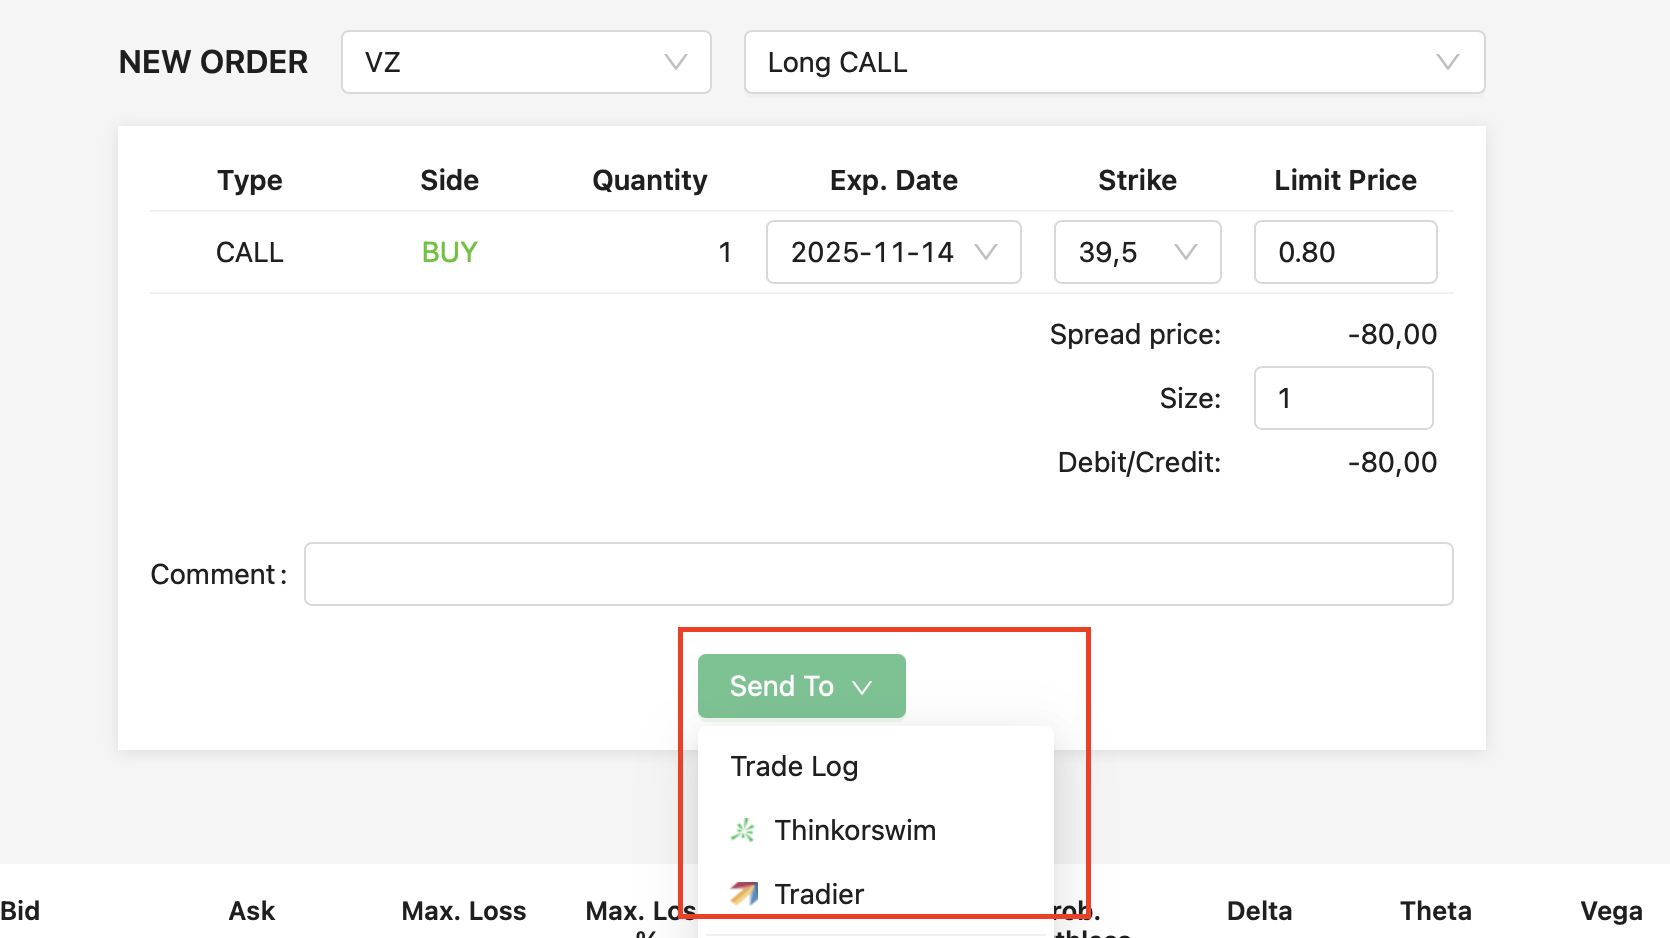Focus the Size input field
1670x938 pixels.
click(x=1343, y=398)
